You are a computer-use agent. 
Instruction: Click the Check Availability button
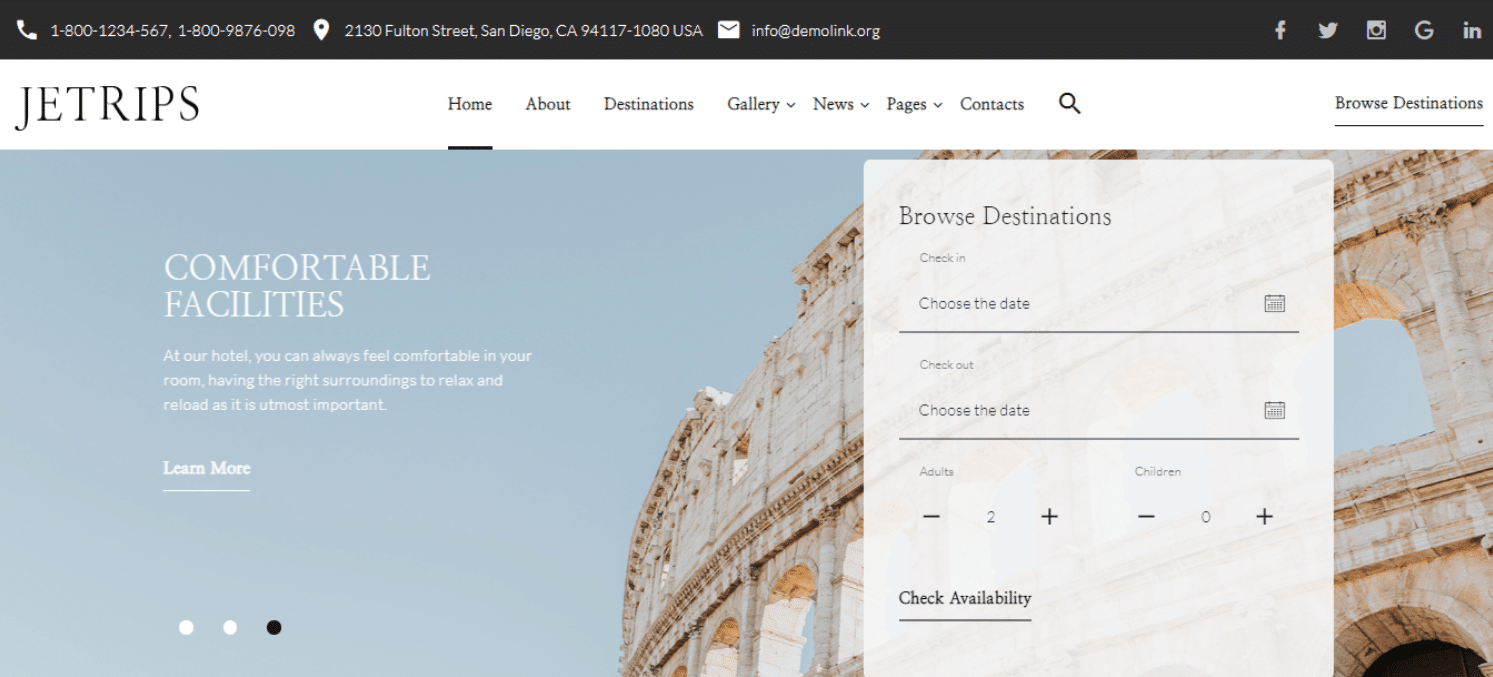964,598
